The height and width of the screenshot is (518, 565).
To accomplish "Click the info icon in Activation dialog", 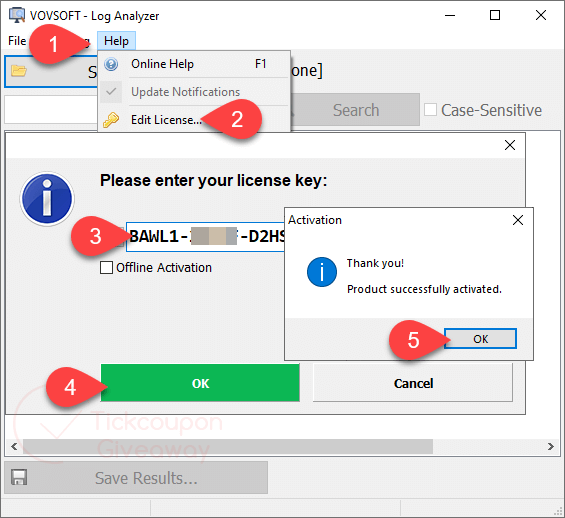I will [x=322, y=272].
